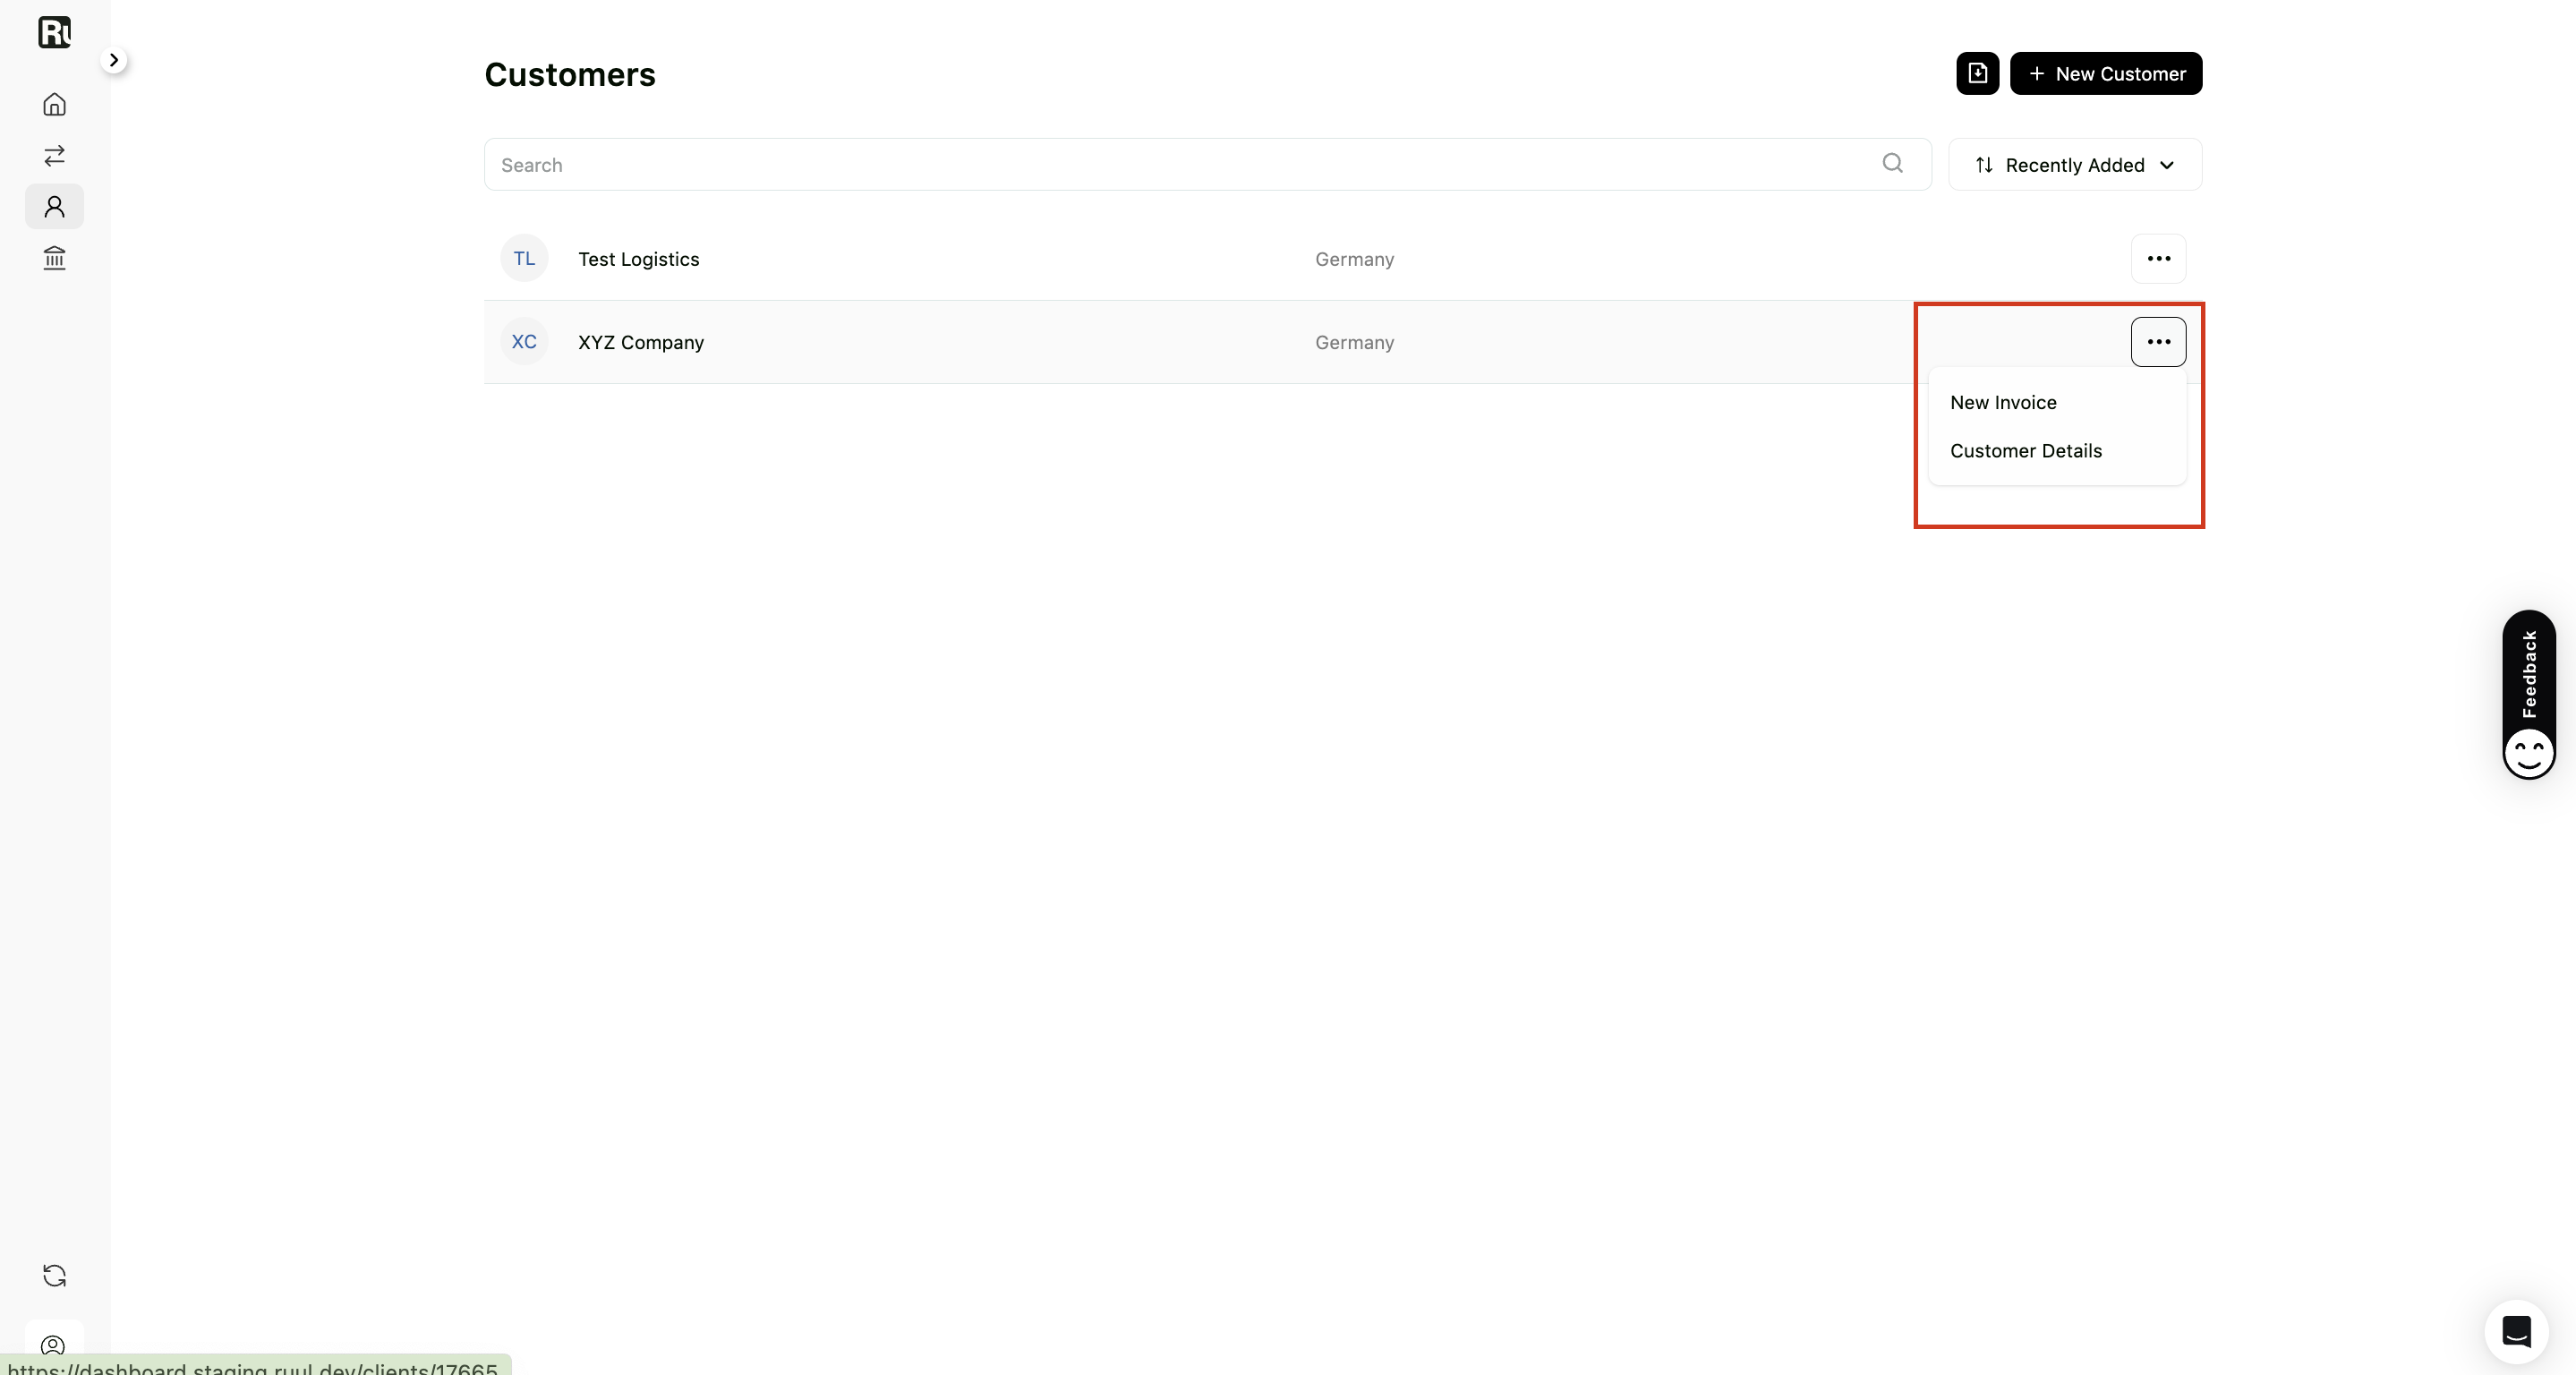Close the XYZ Company three-dot menu

[x=2158, y=342]
